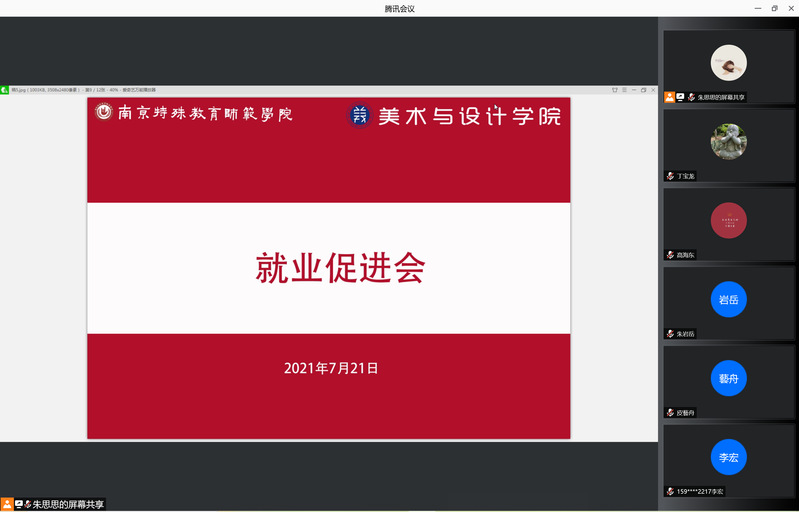
Task: Click the microphone icon beside 朱岩岳's name
Action: click(x=670, y=334)
